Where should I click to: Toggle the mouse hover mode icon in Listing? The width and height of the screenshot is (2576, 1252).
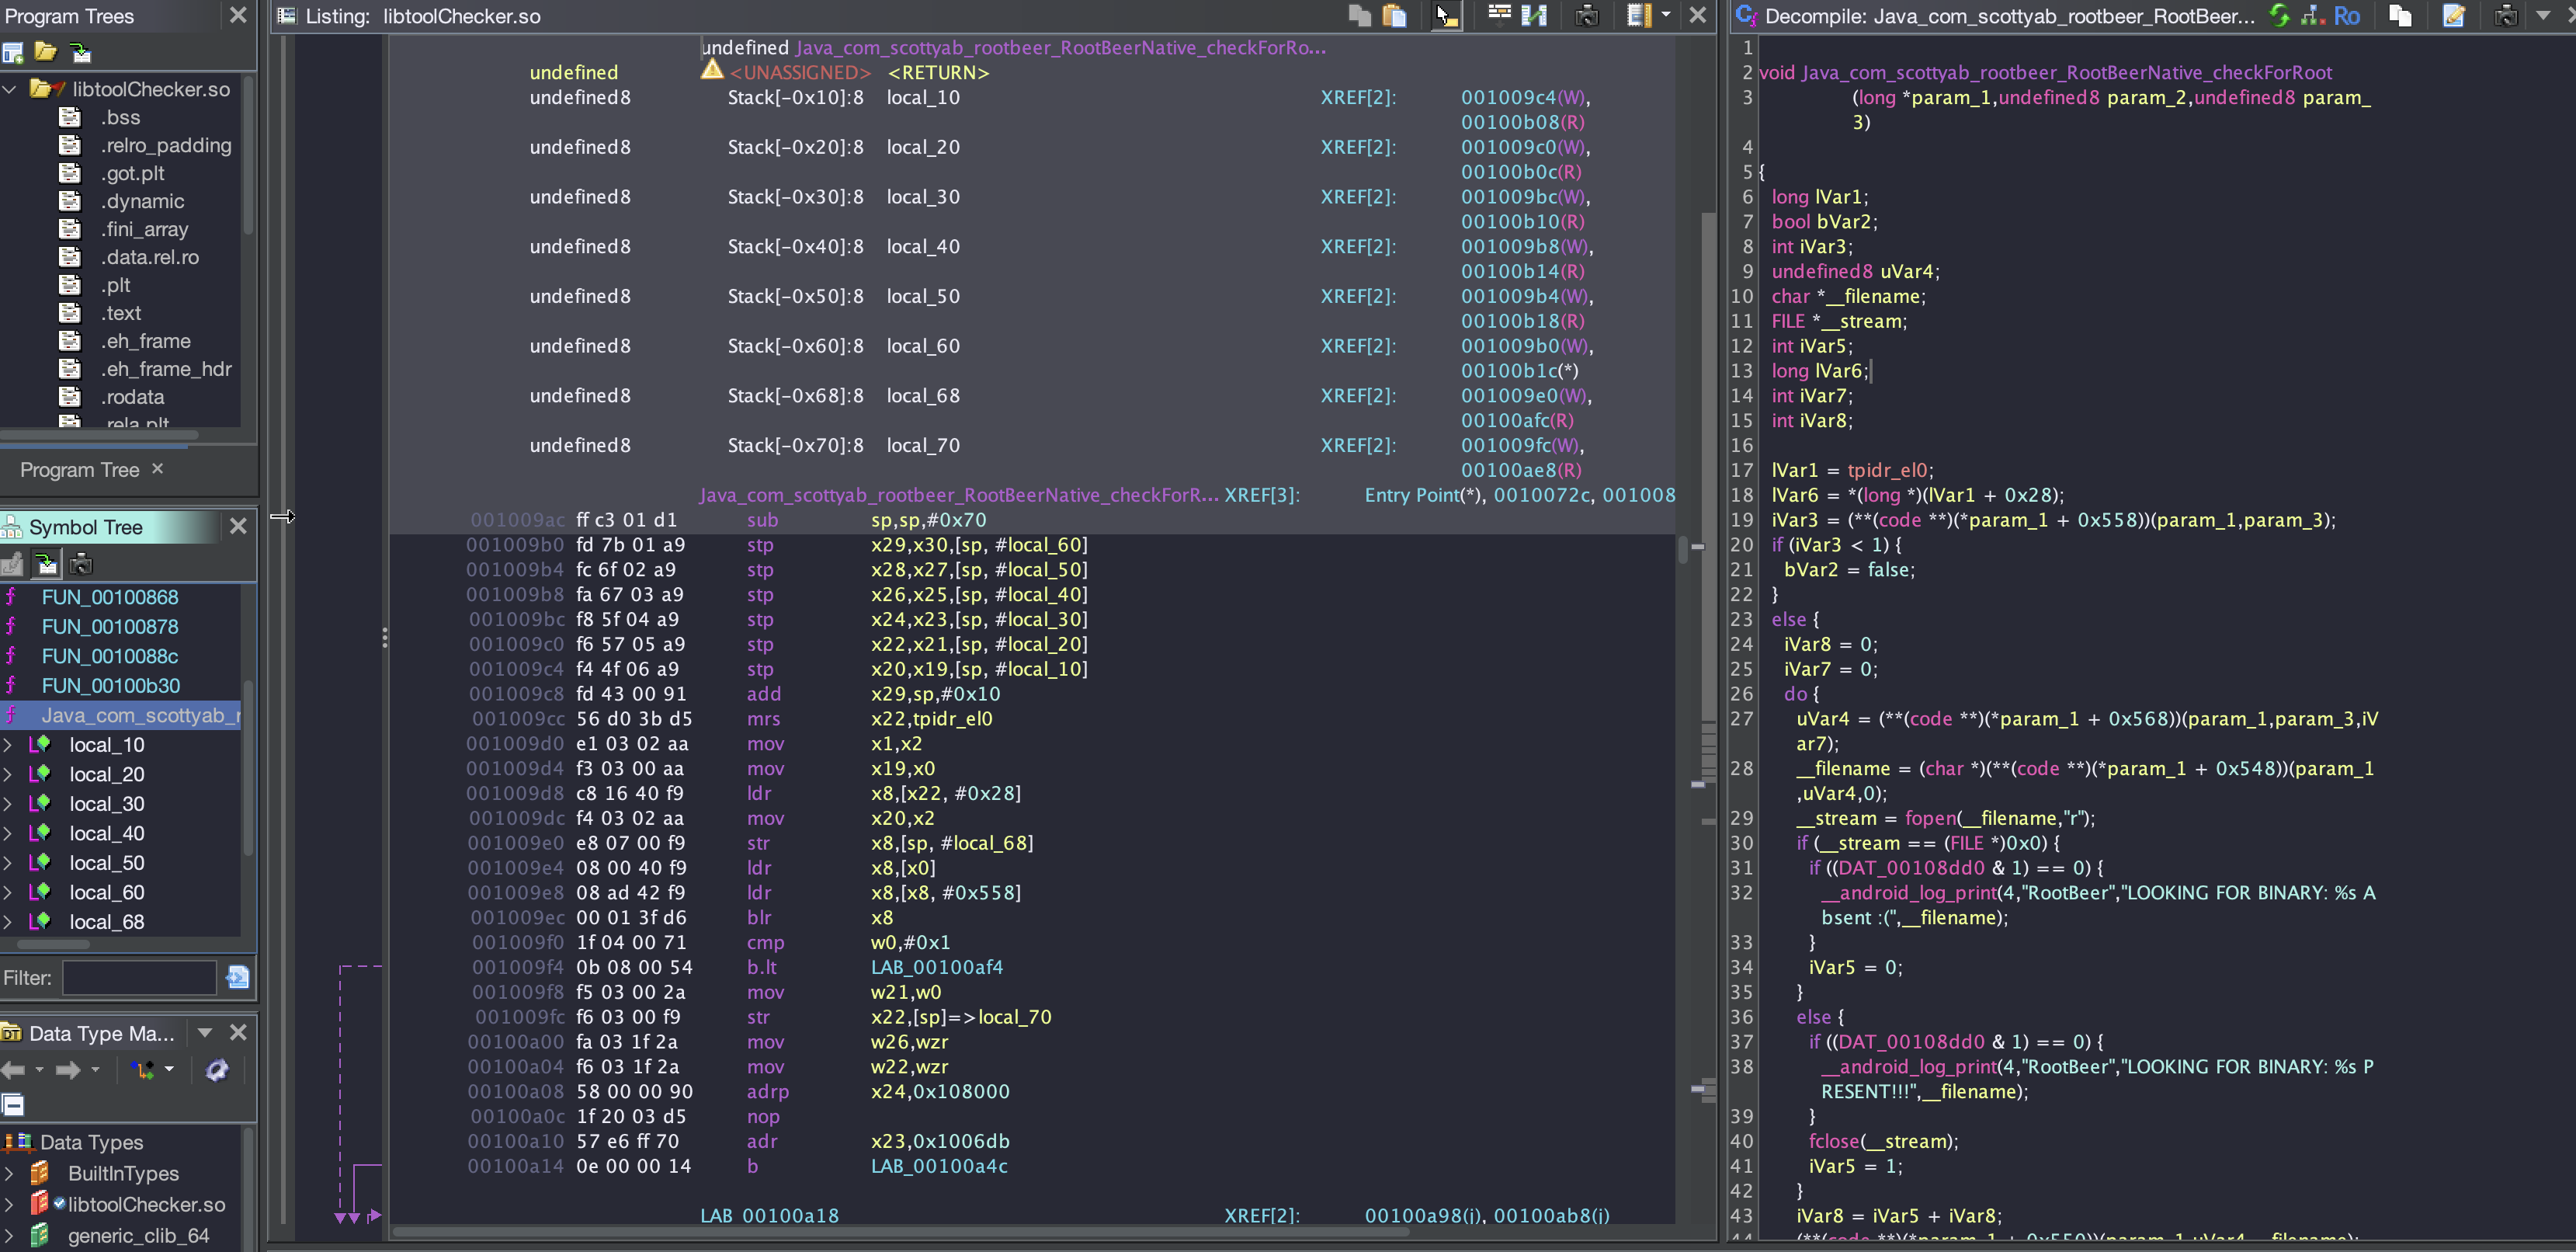pyautogui.click(x=1446, y=15)
